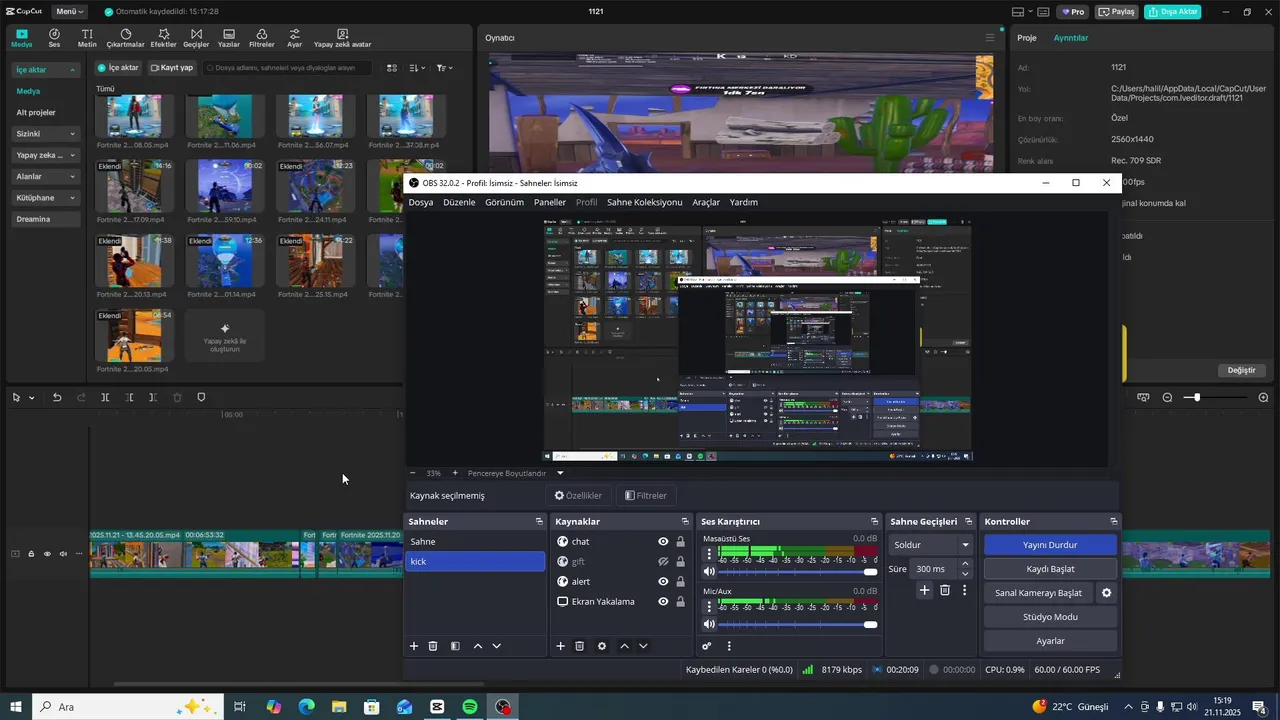Open the Paneller menu in OBS
This screenshot has width=1280, height=720.
tap(550, 202)
